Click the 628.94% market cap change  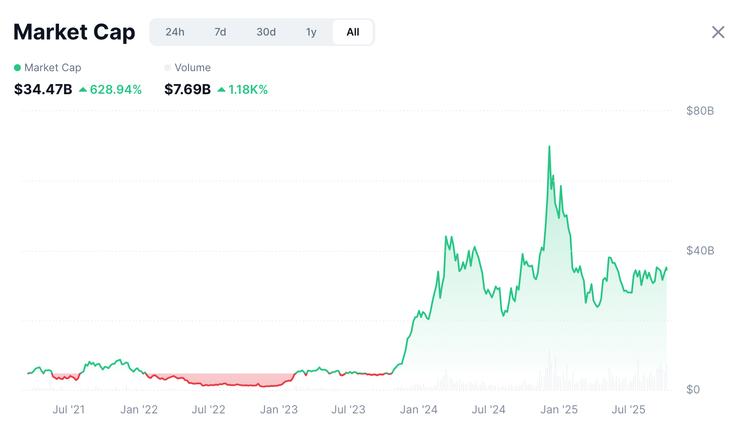116,90
